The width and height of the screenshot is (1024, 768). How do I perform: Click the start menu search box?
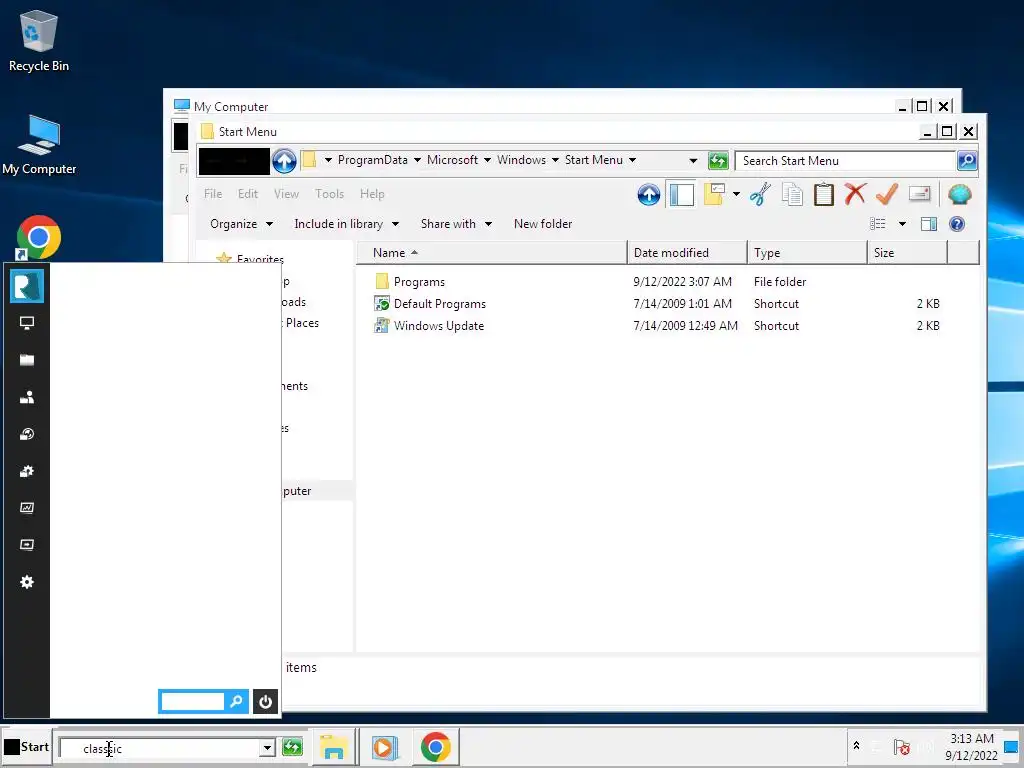[x=192, y=701]
